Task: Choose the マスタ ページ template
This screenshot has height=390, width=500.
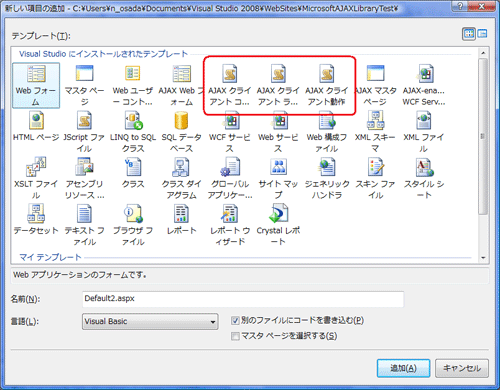Action: click(x=84, y=85)
